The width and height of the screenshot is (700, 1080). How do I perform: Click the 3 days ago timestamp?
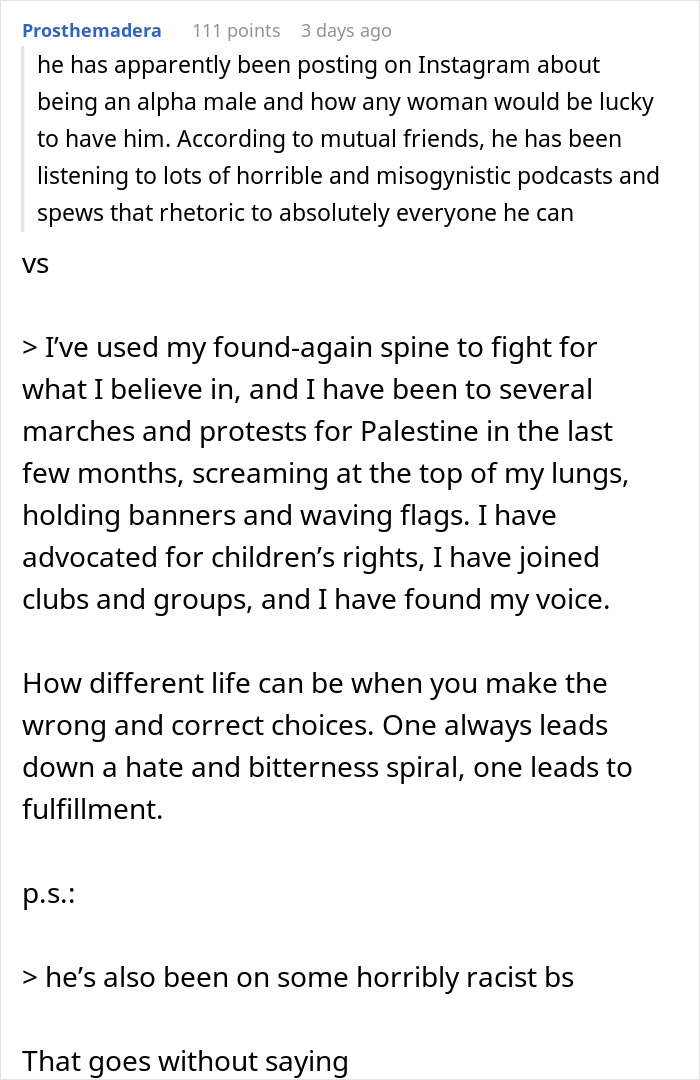[x=346, y=31]
